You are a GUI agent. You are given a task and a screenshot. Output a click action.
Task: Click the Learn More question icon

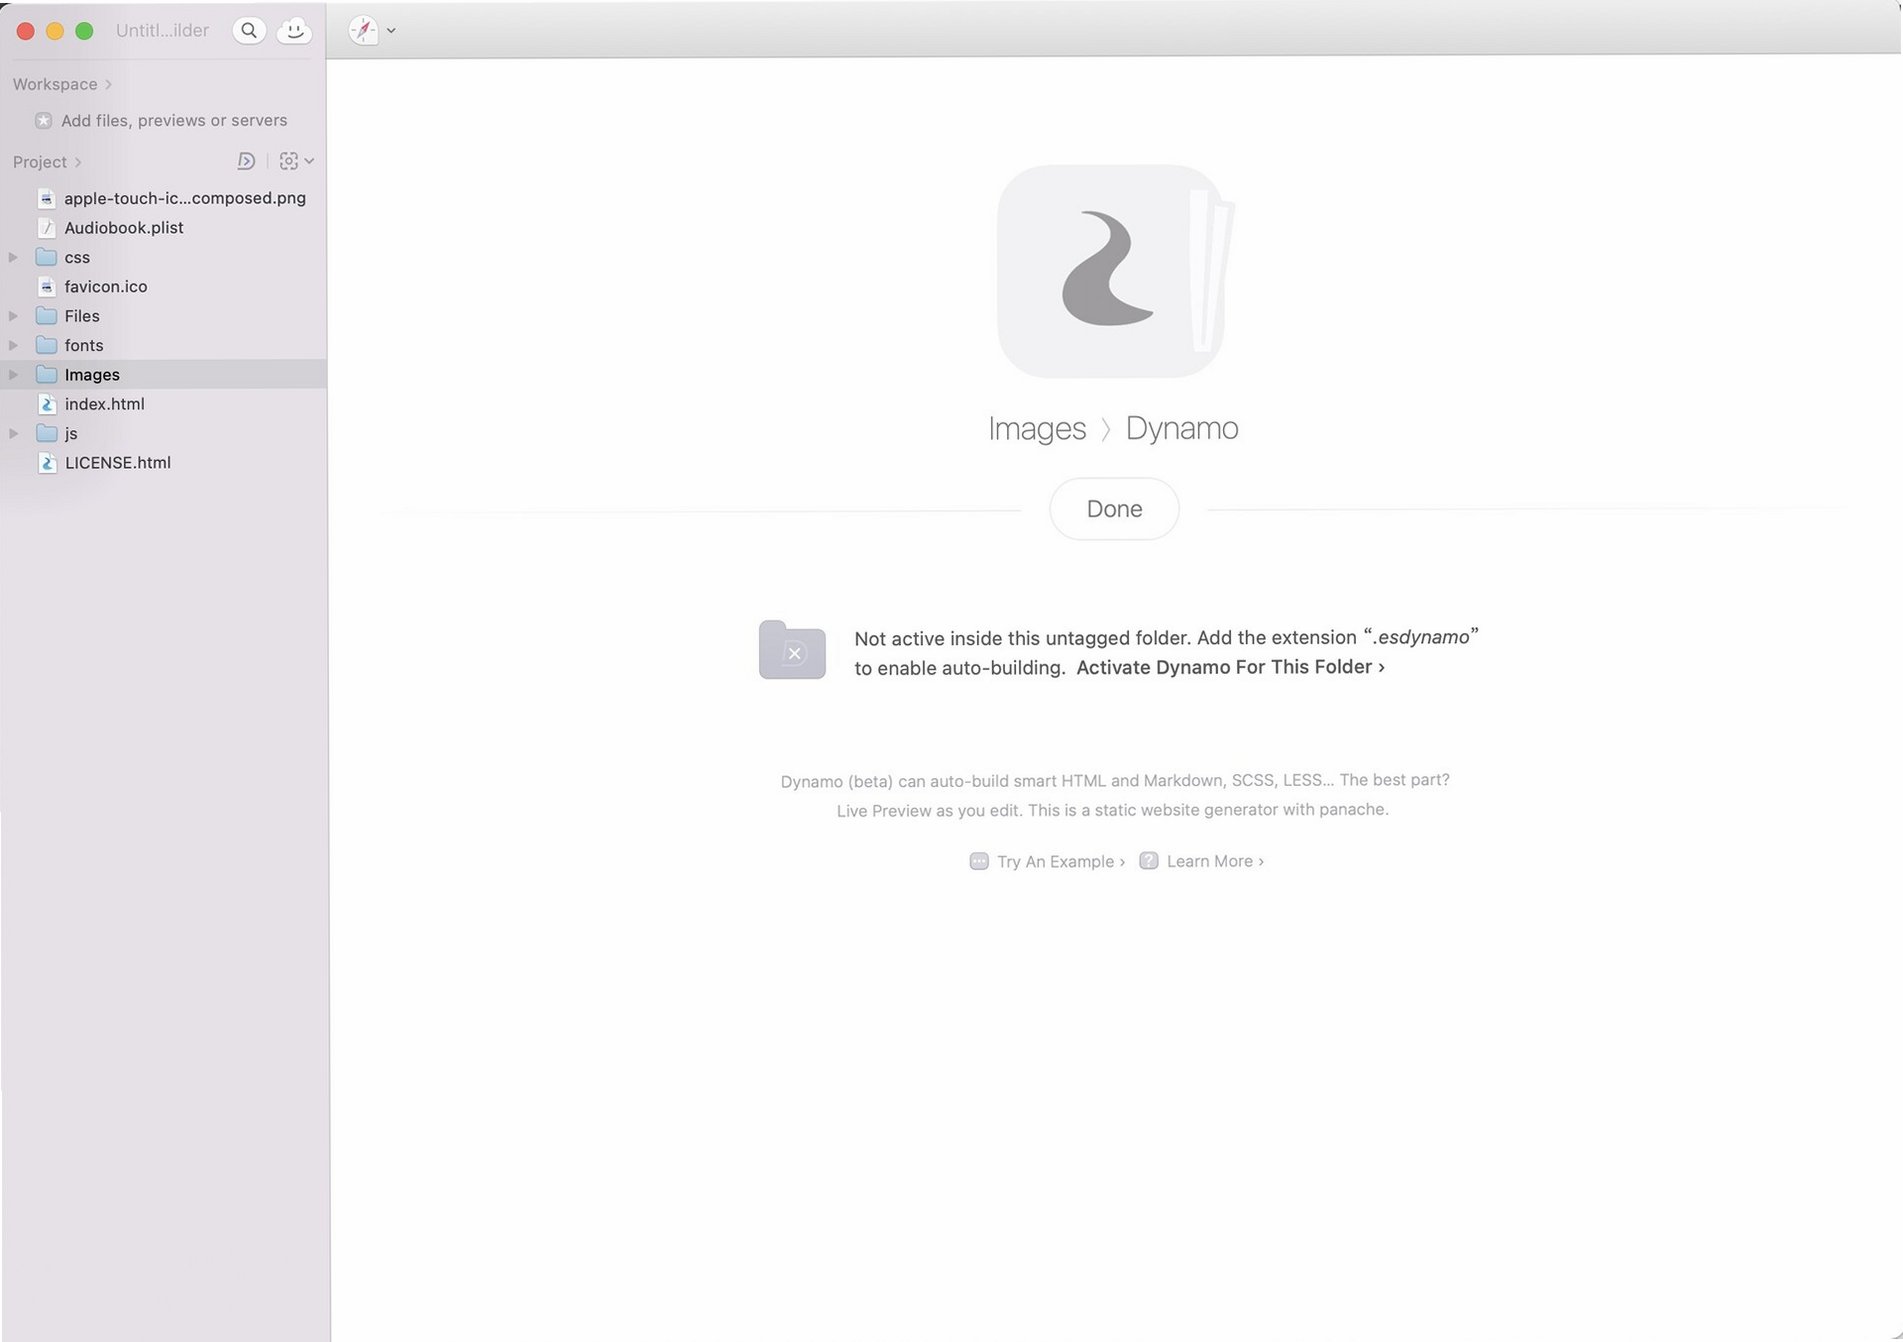pos(1149,861)
